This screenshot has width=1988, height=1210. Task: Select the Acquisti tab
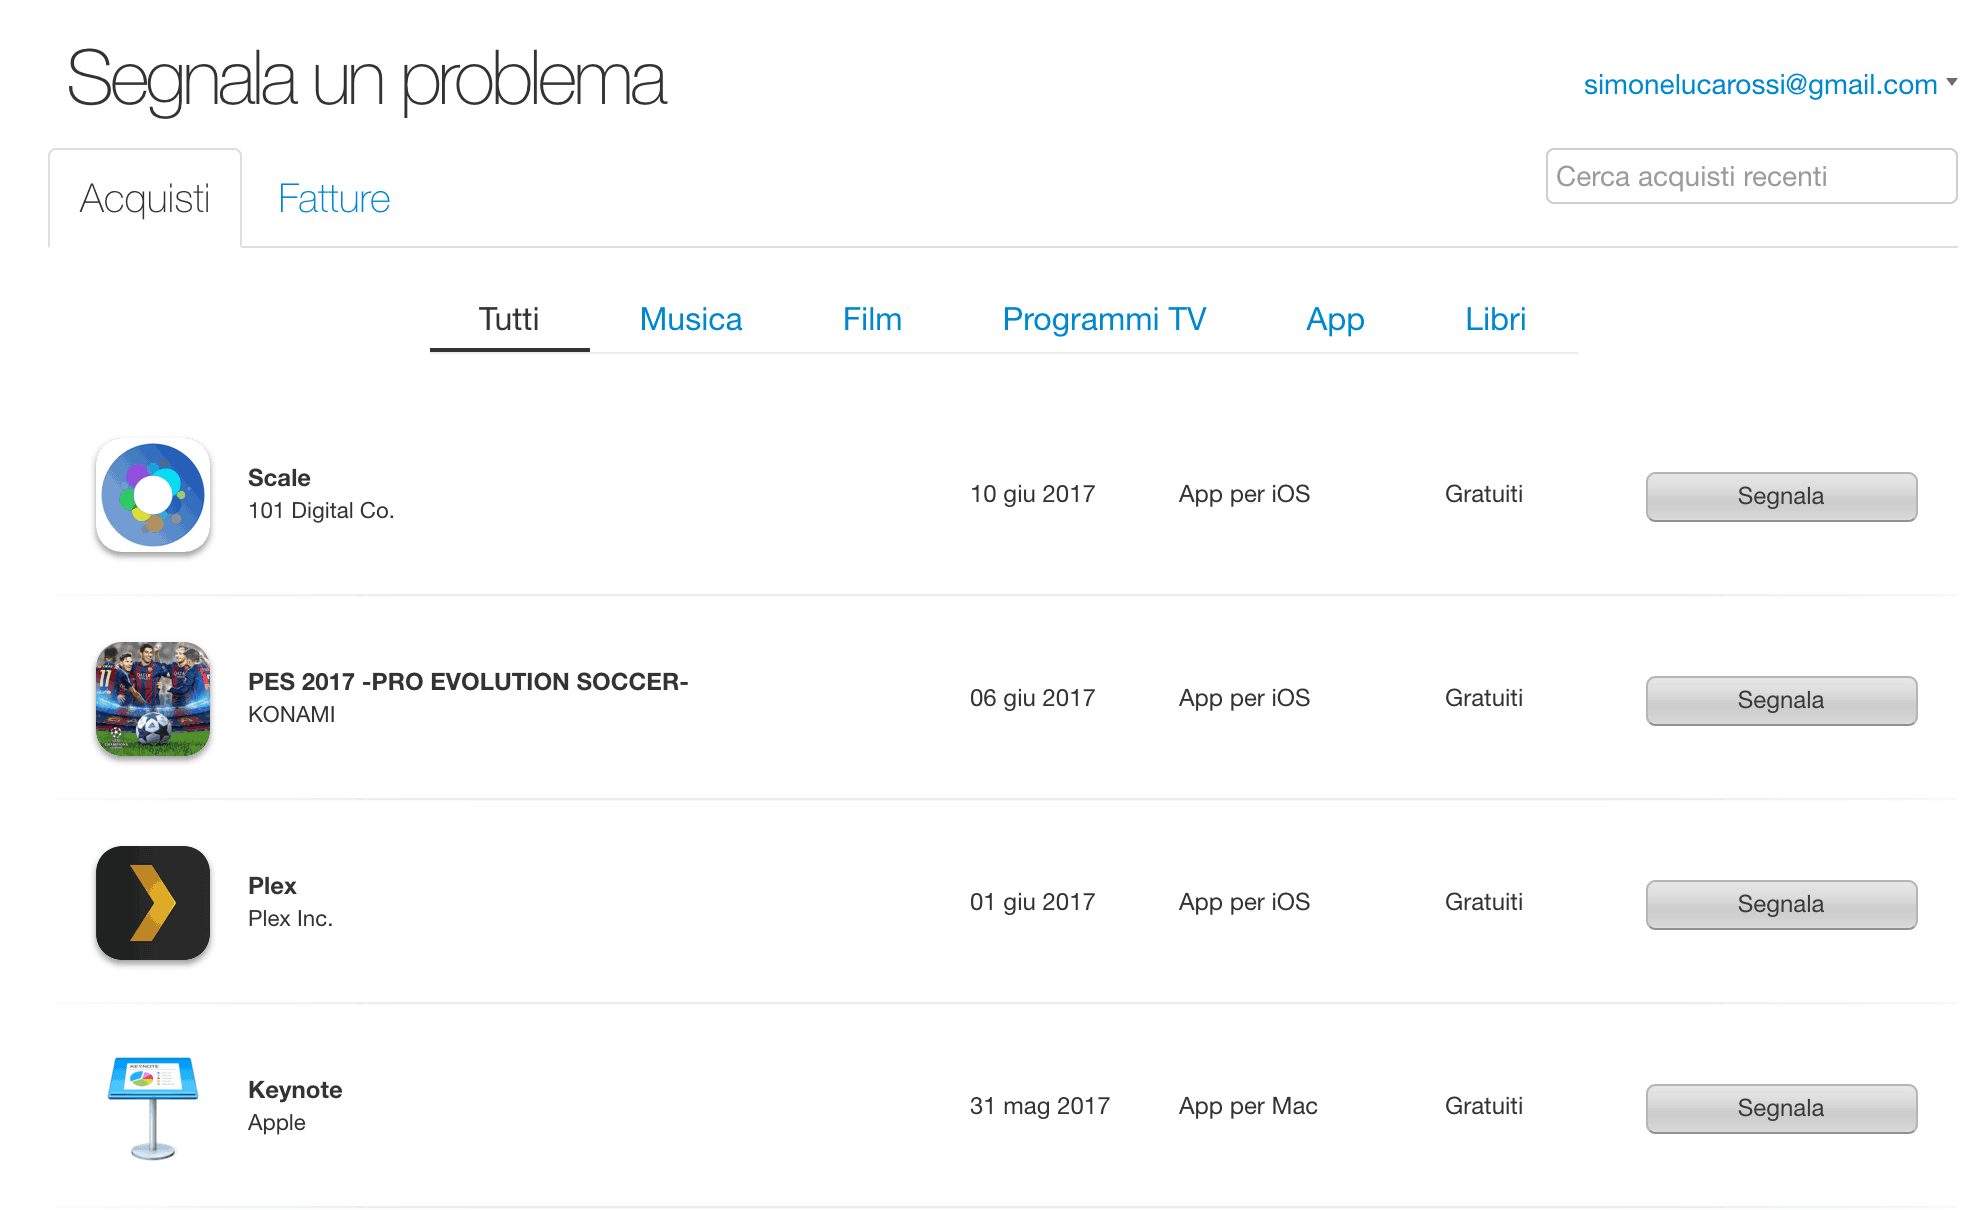coord(145,198)
